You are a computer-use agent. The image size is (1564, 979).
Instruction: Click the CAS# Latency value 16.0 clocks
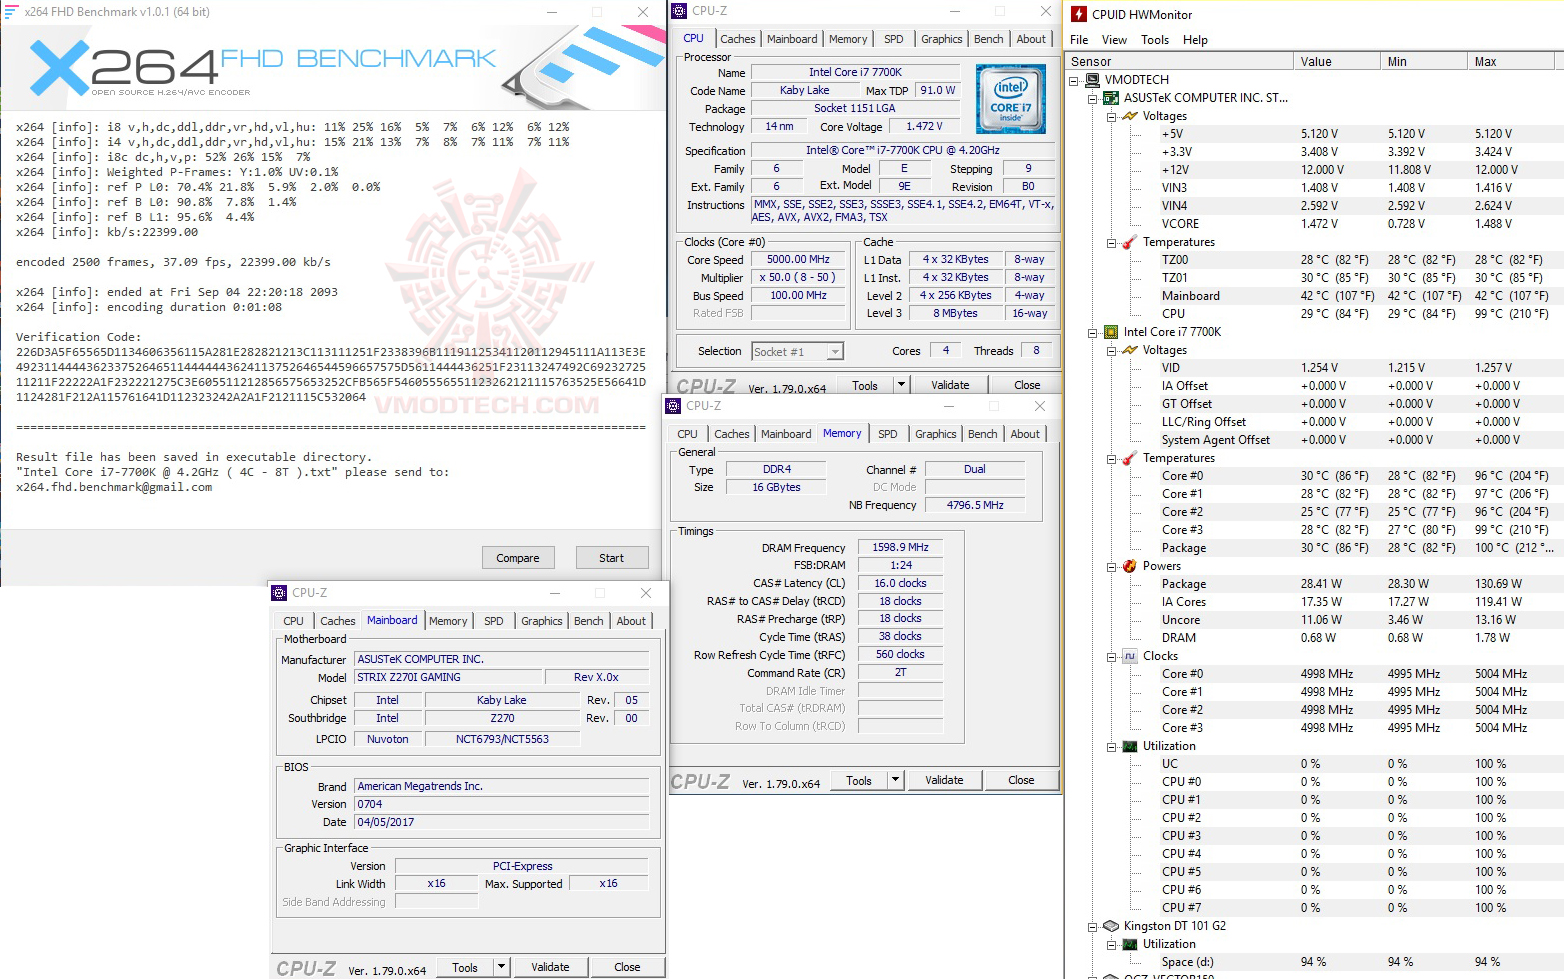coord(900,583)
